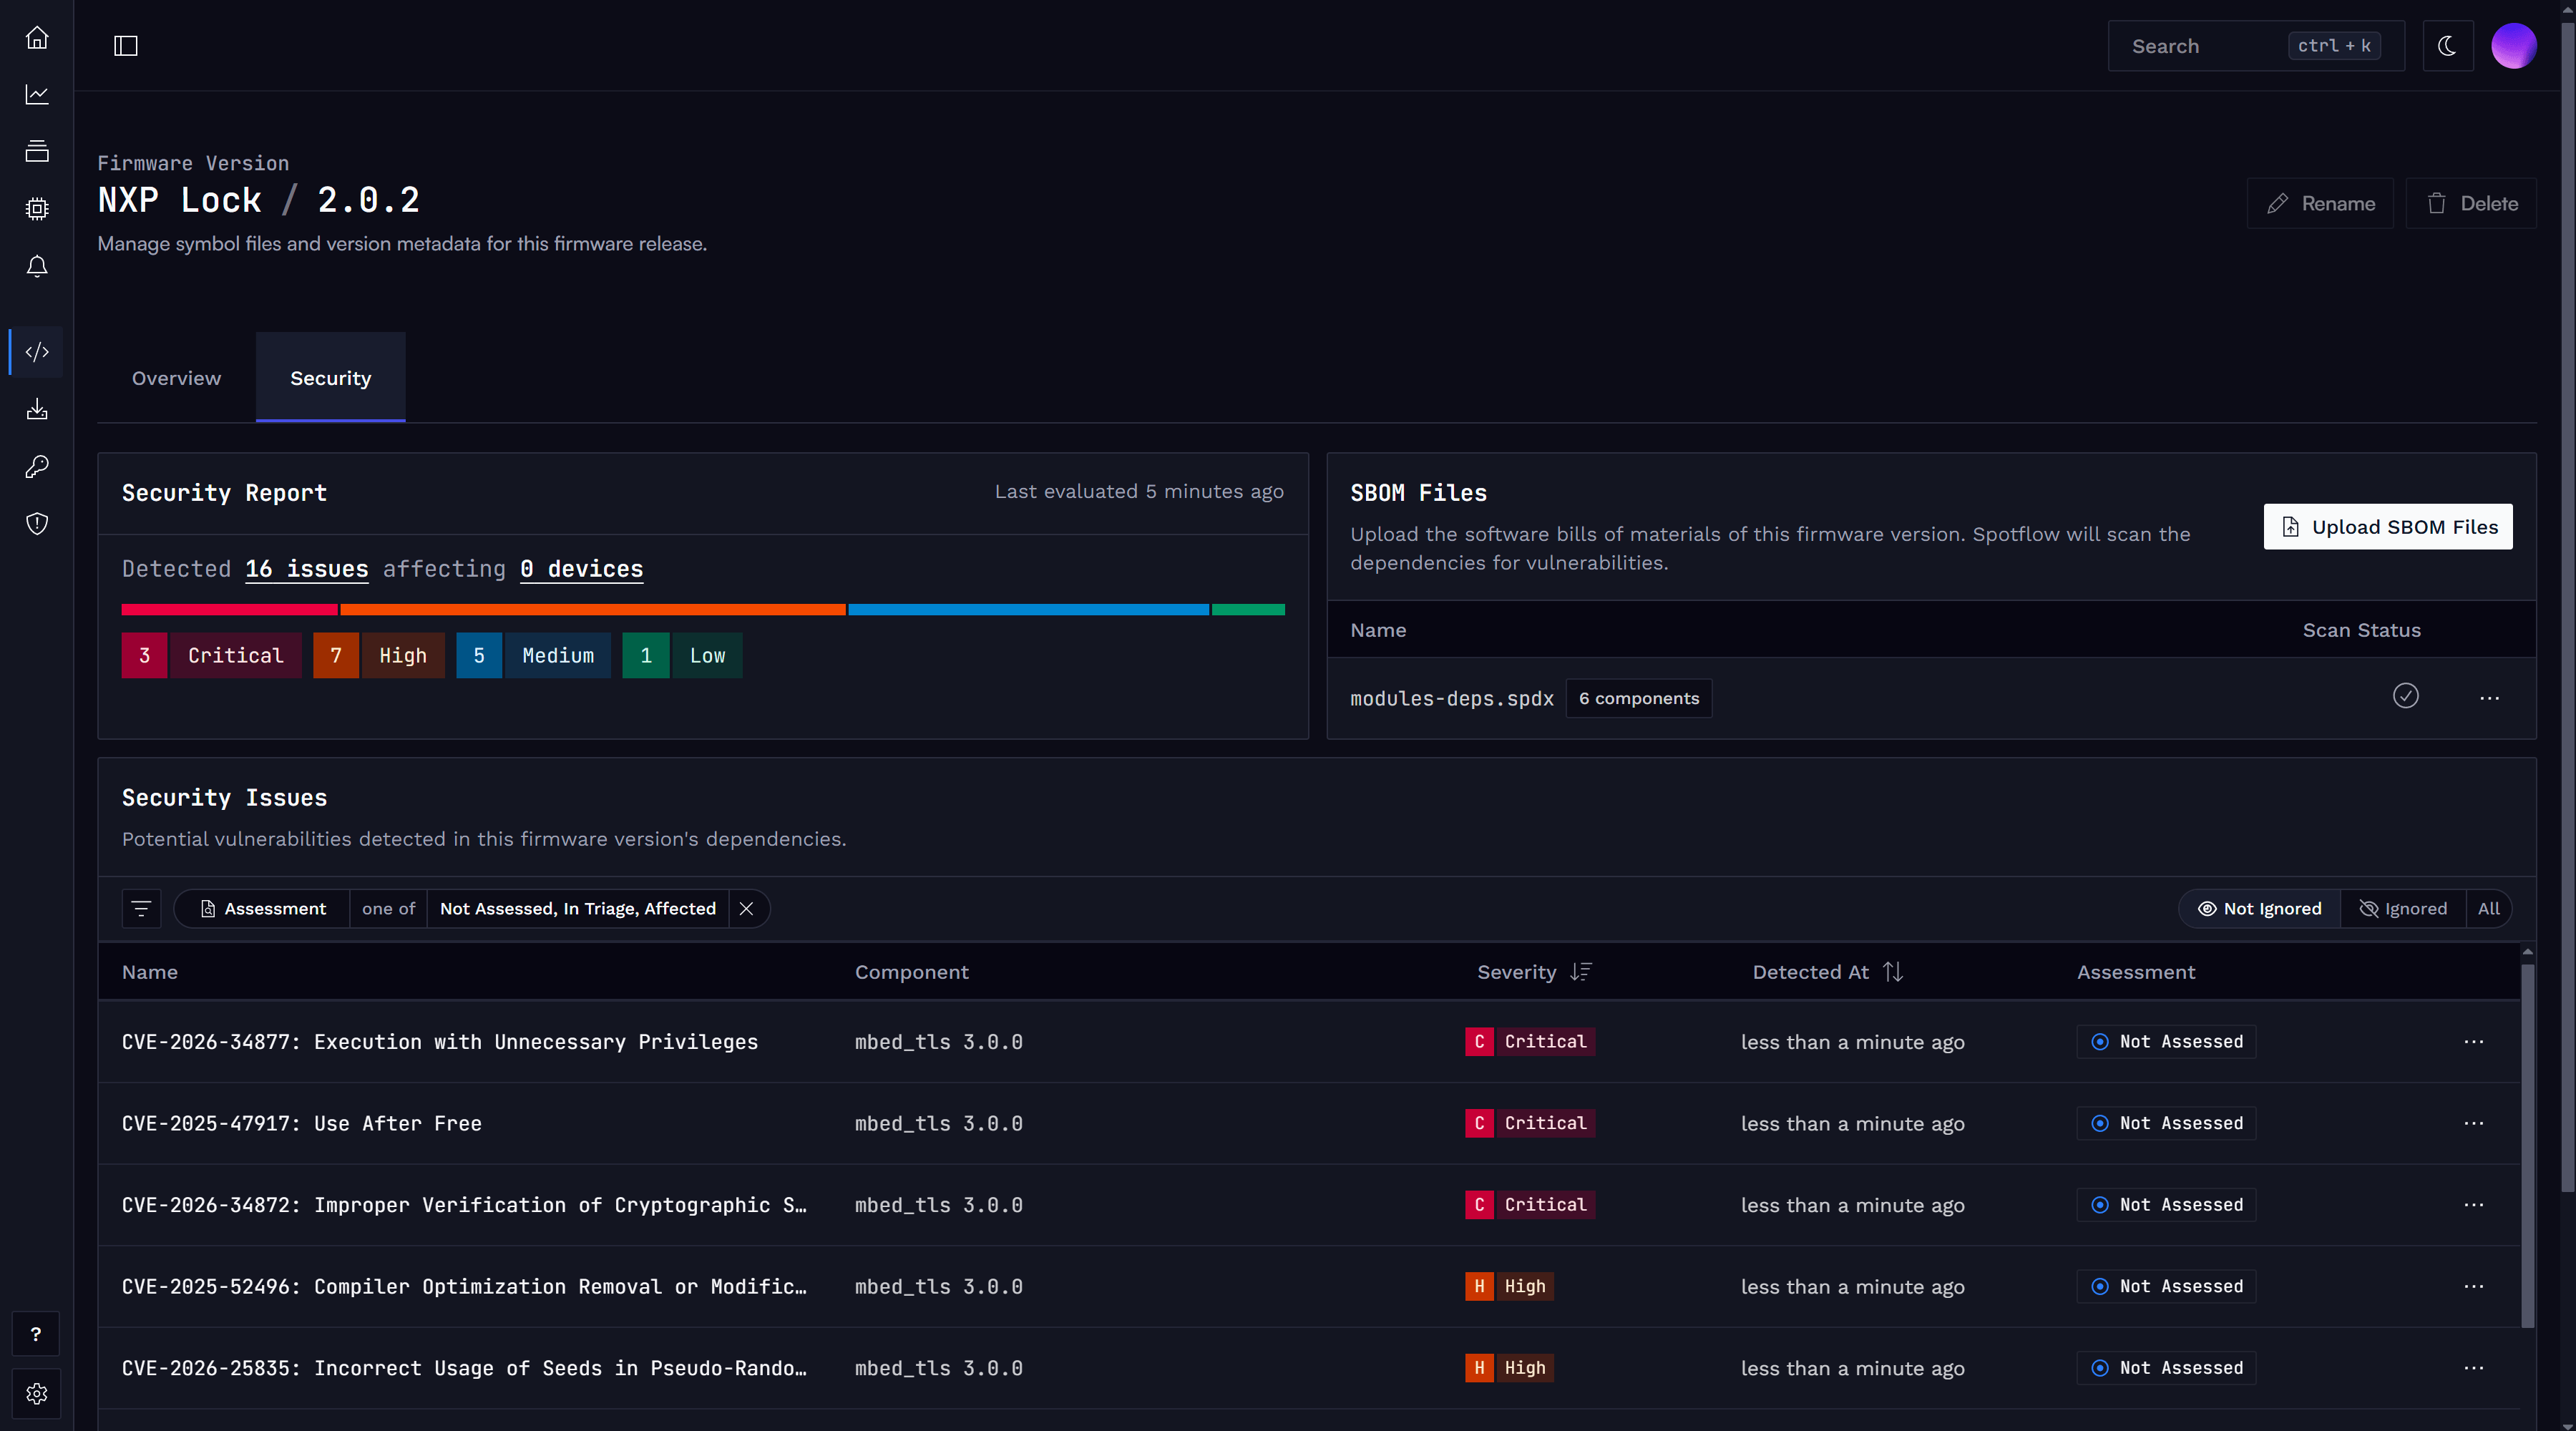Open the filter list icon
Viewport: 2576px width, 1431px height.
(141, 908)
